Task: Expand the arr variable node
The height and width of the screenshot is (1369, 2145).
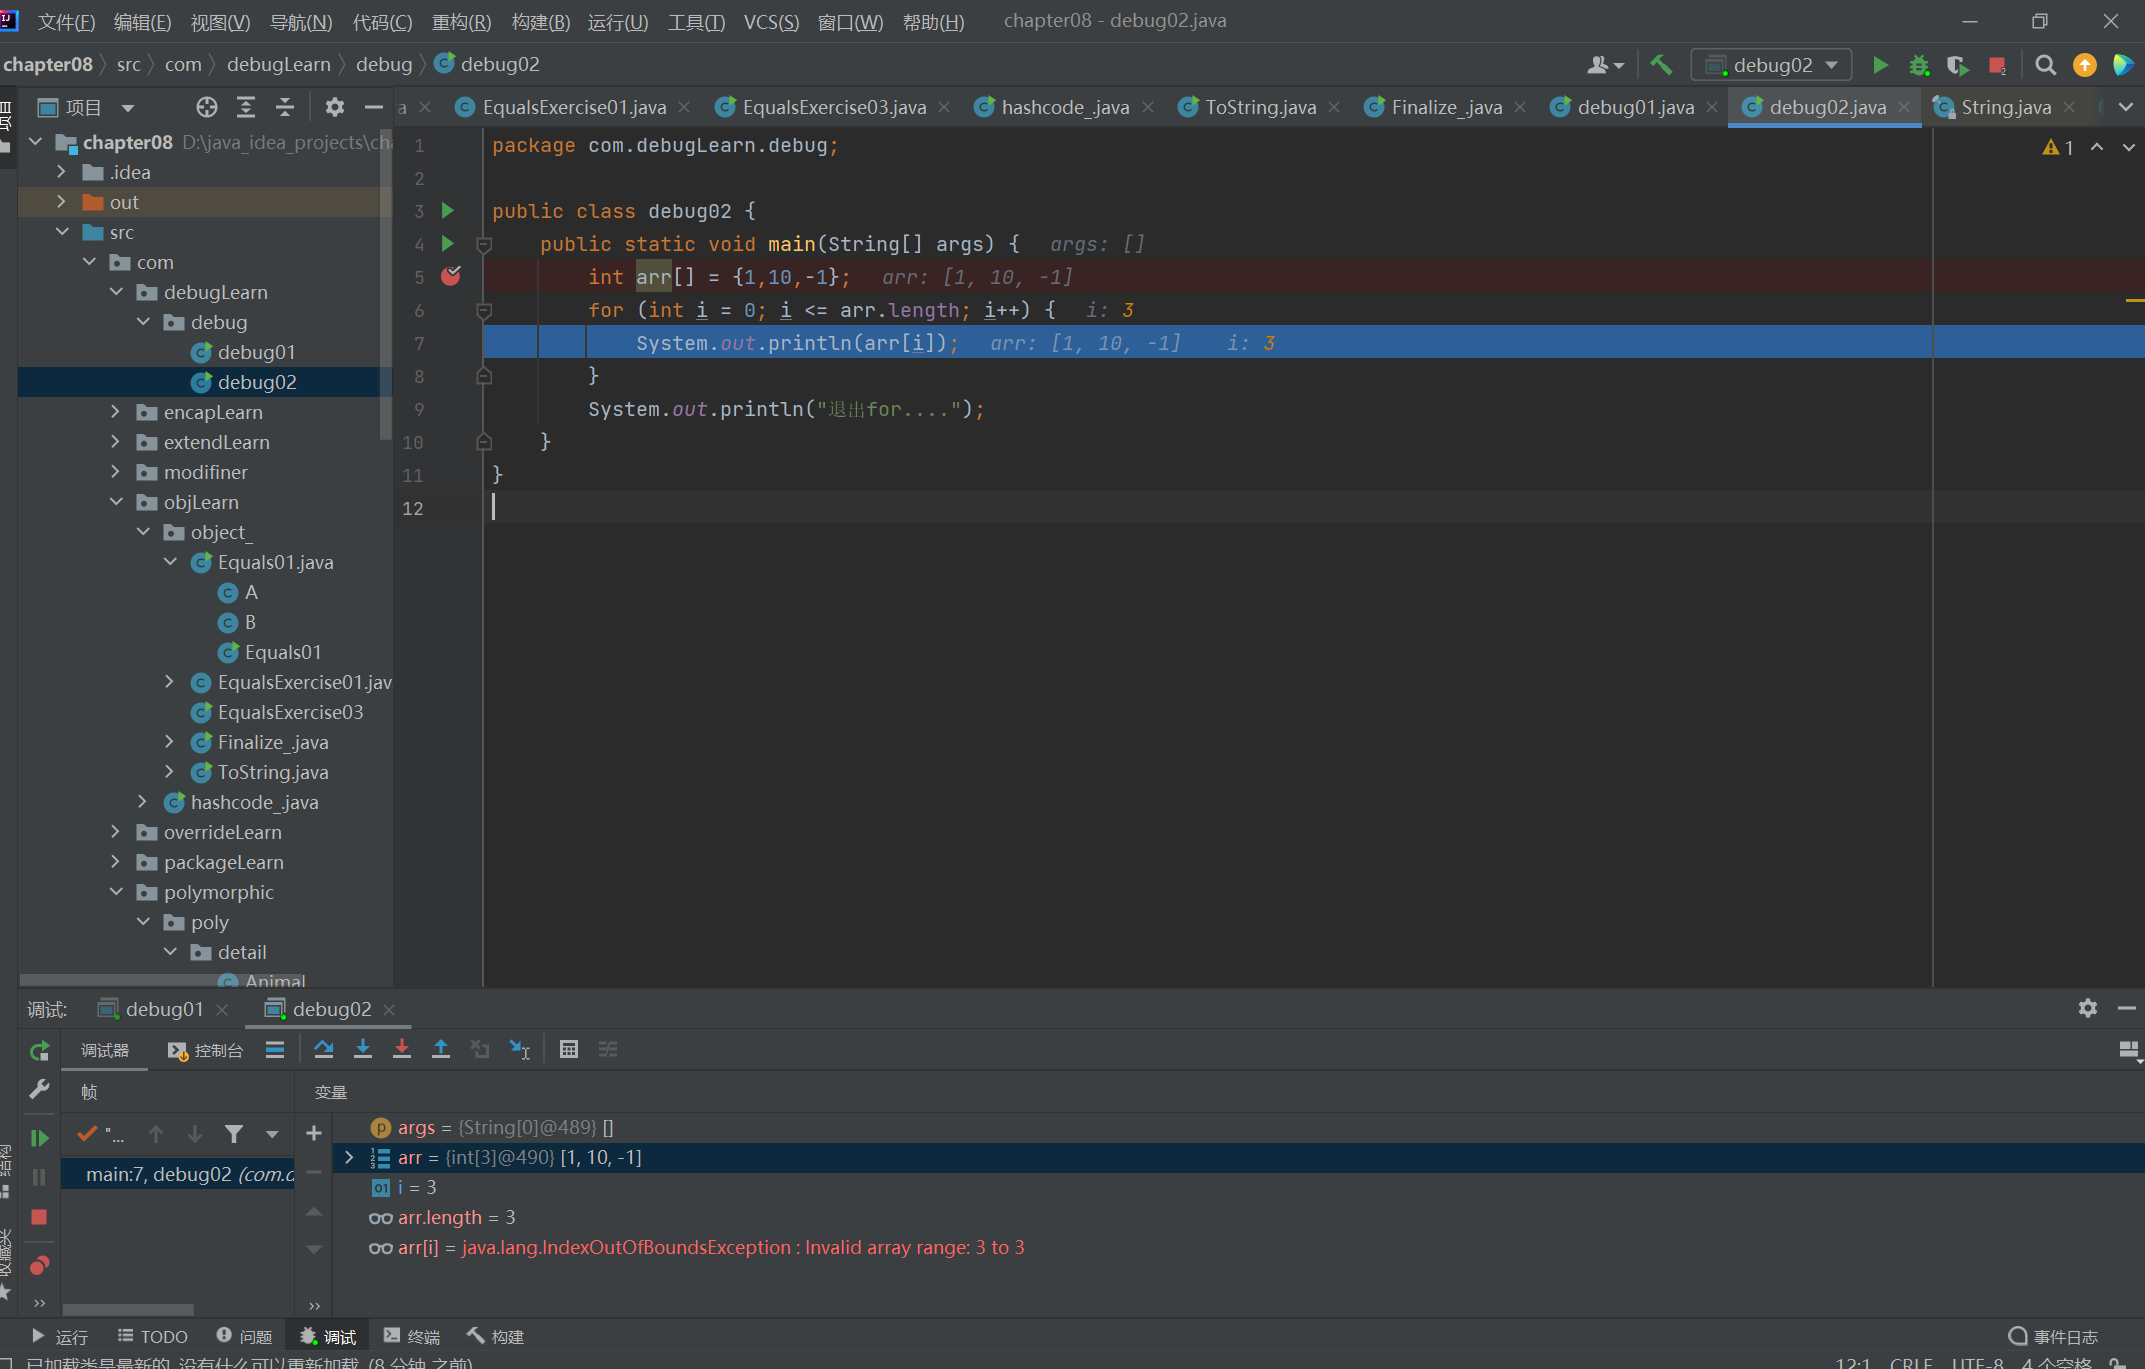Action: (349, 1157)
